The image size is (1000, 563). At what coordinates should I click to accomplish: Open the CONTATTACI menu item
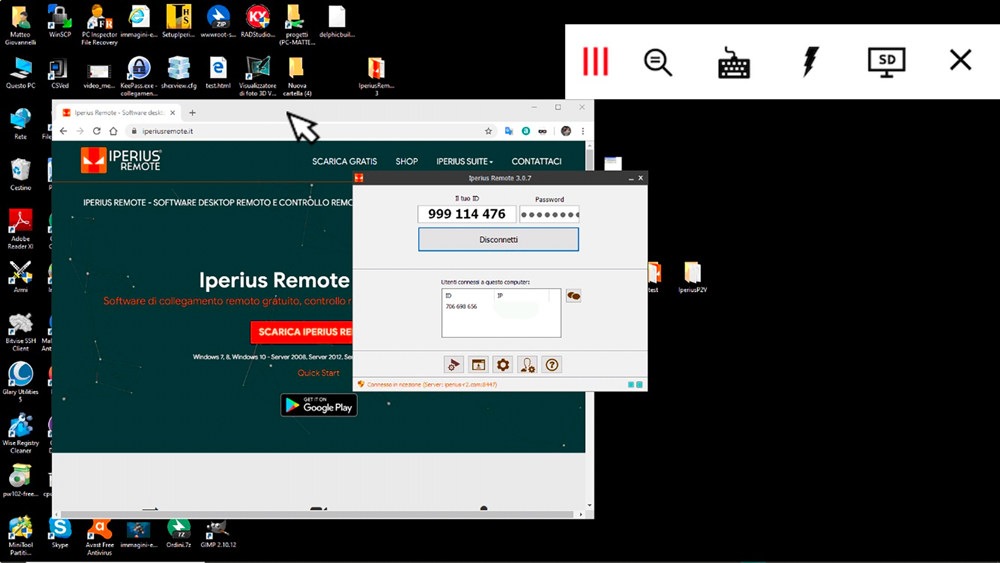click(536, 161)
